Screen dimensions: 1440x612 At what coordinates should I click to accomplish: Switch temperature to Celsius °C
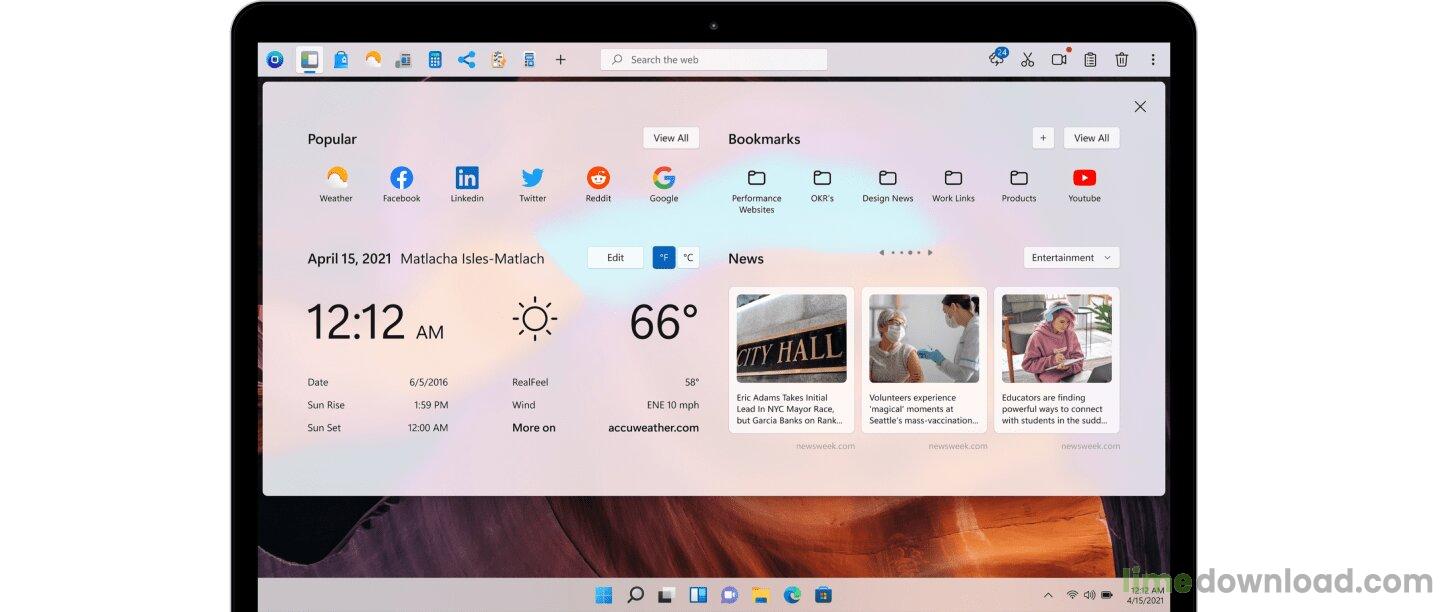[x=688, y=258]
